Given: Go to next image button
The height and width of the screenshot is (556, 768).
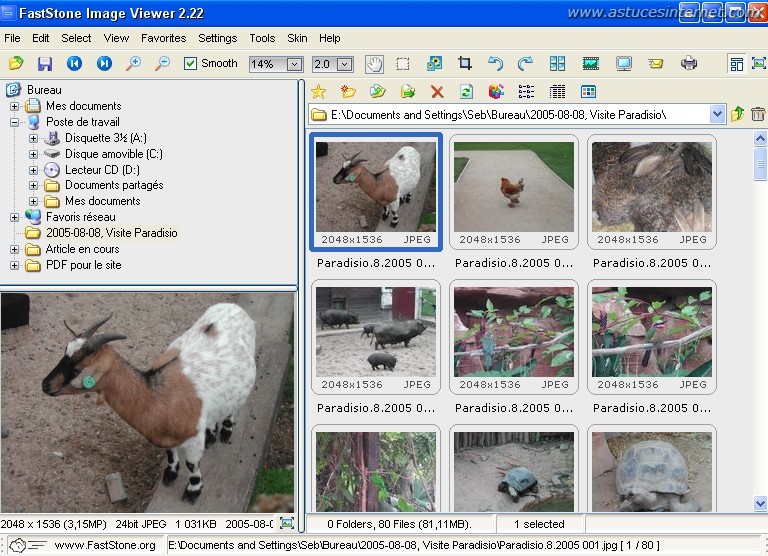Looking at the screenshot, I should click(104, 63).
